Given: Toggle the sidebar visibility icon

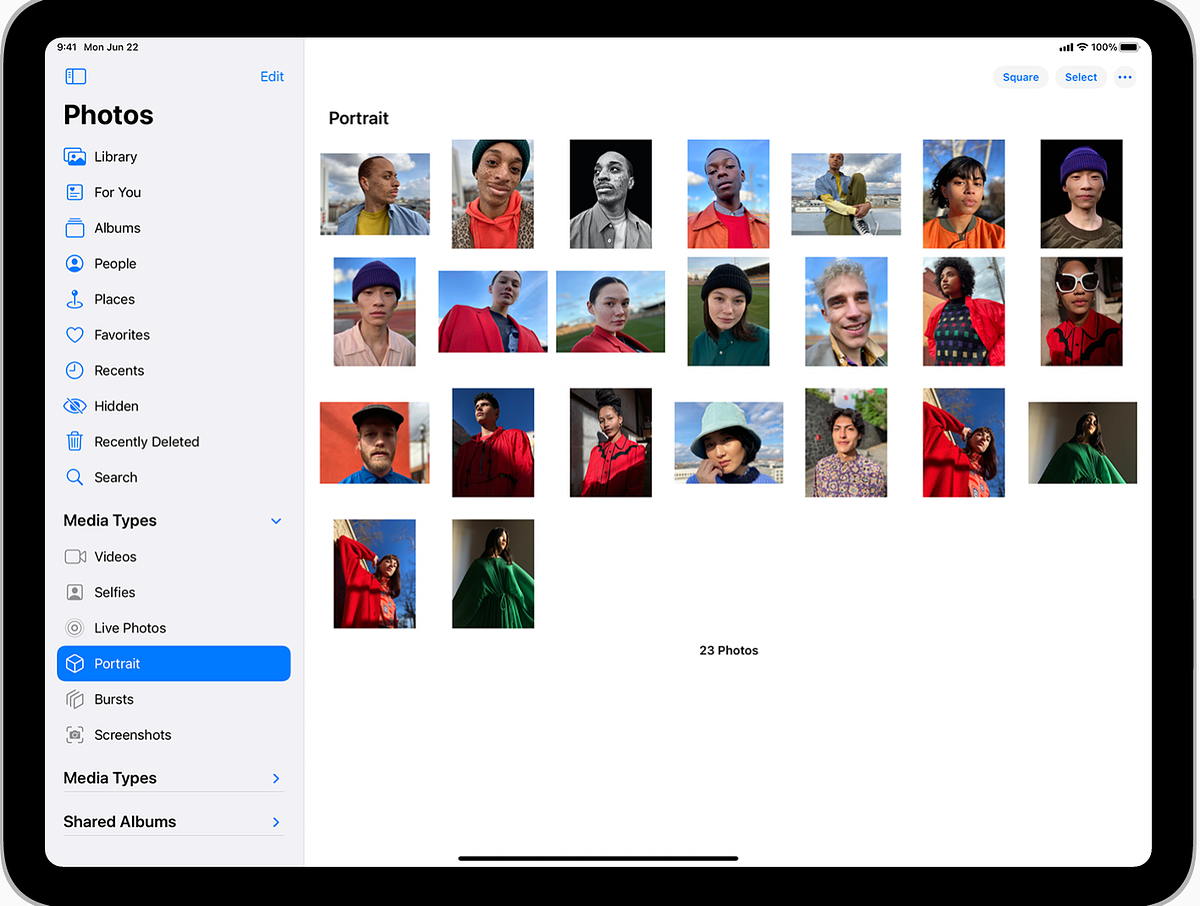Looking at the screenshot, I should coord(75,76).
